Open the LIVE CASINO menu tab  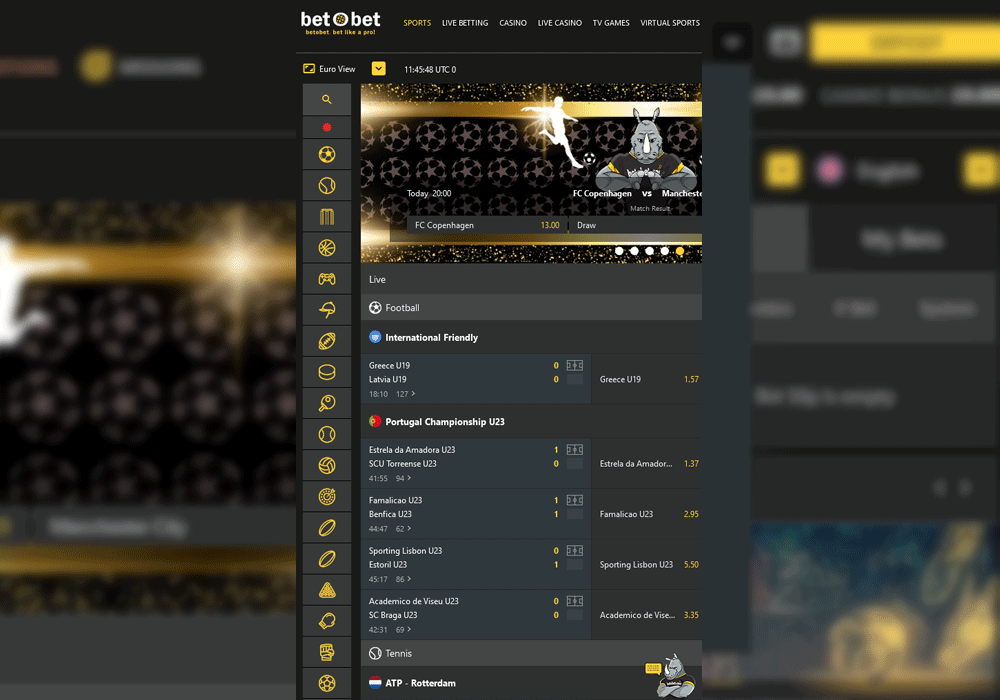[559, 23]
